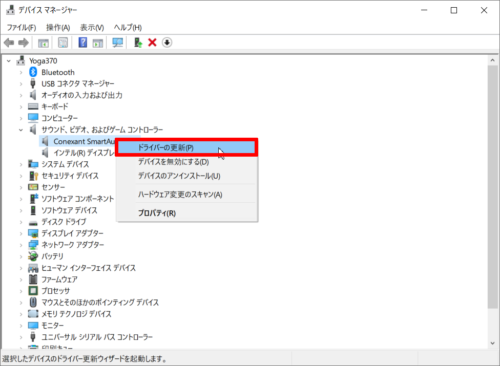Click the プロセッサ chip icon
The height and width of the screenshot is (366, 500).
coord(33,291)
